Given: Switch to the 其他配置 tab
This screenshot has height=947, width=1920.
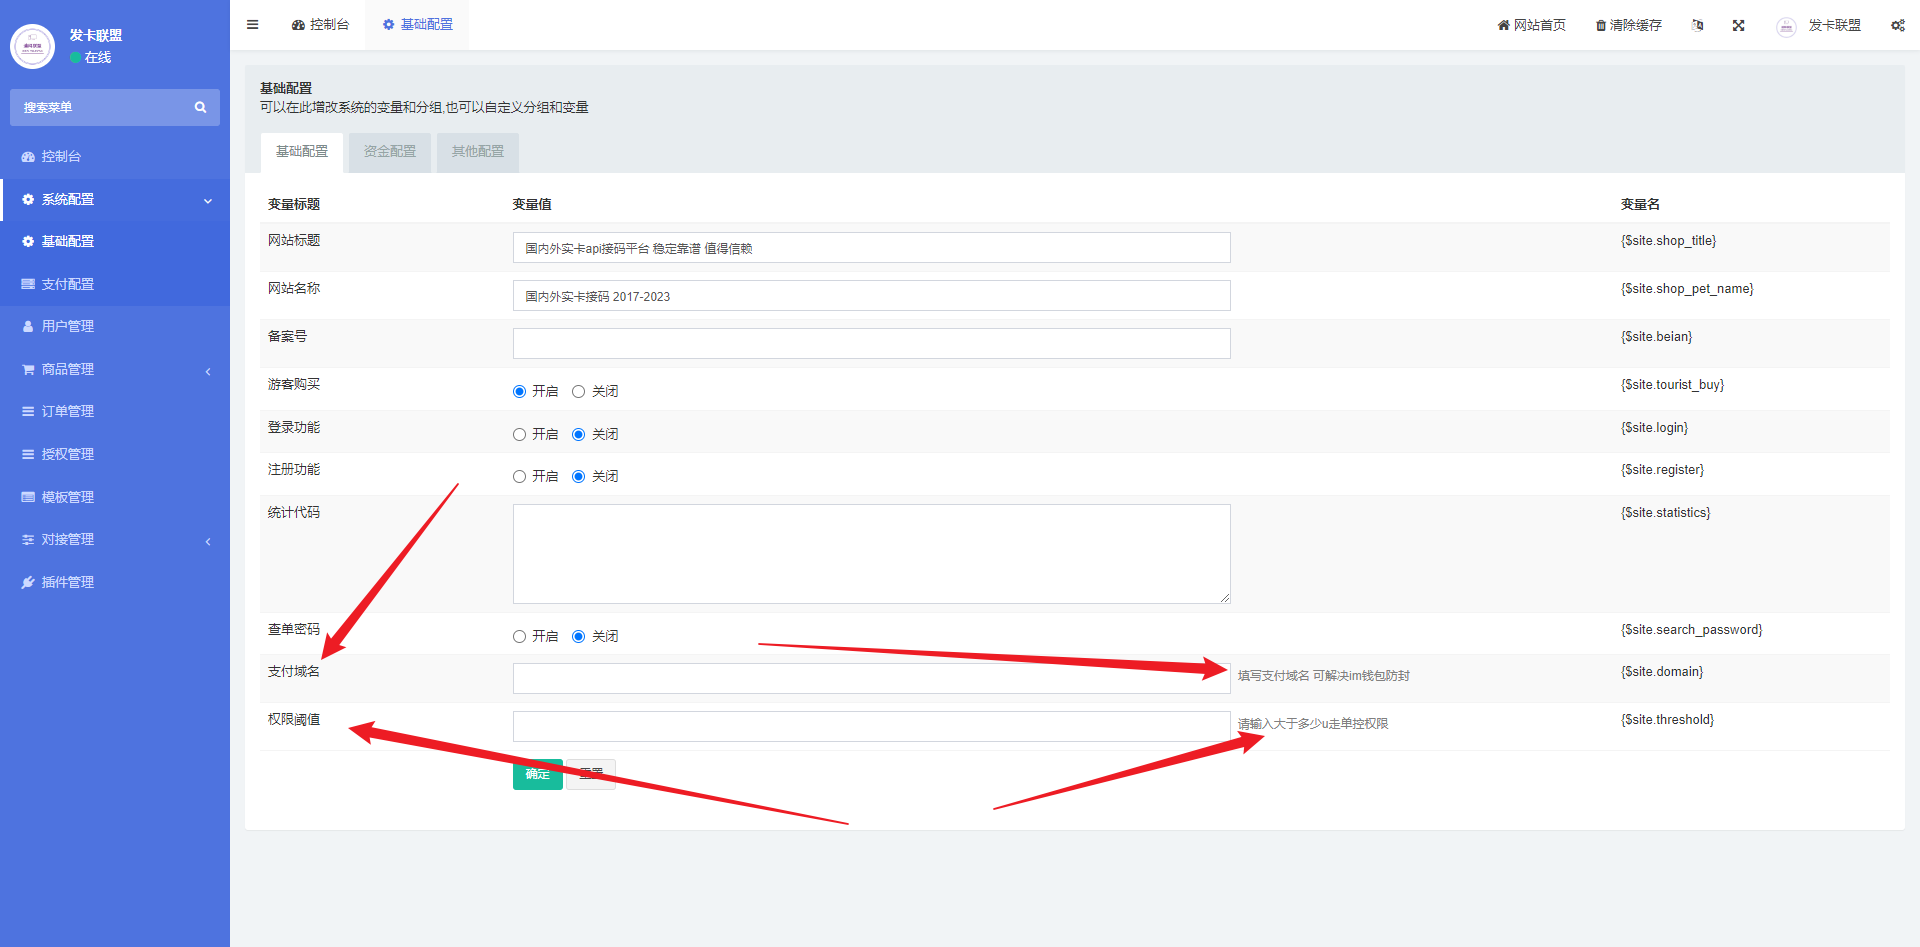Looking at the screenshot, I should coord(478,152).
